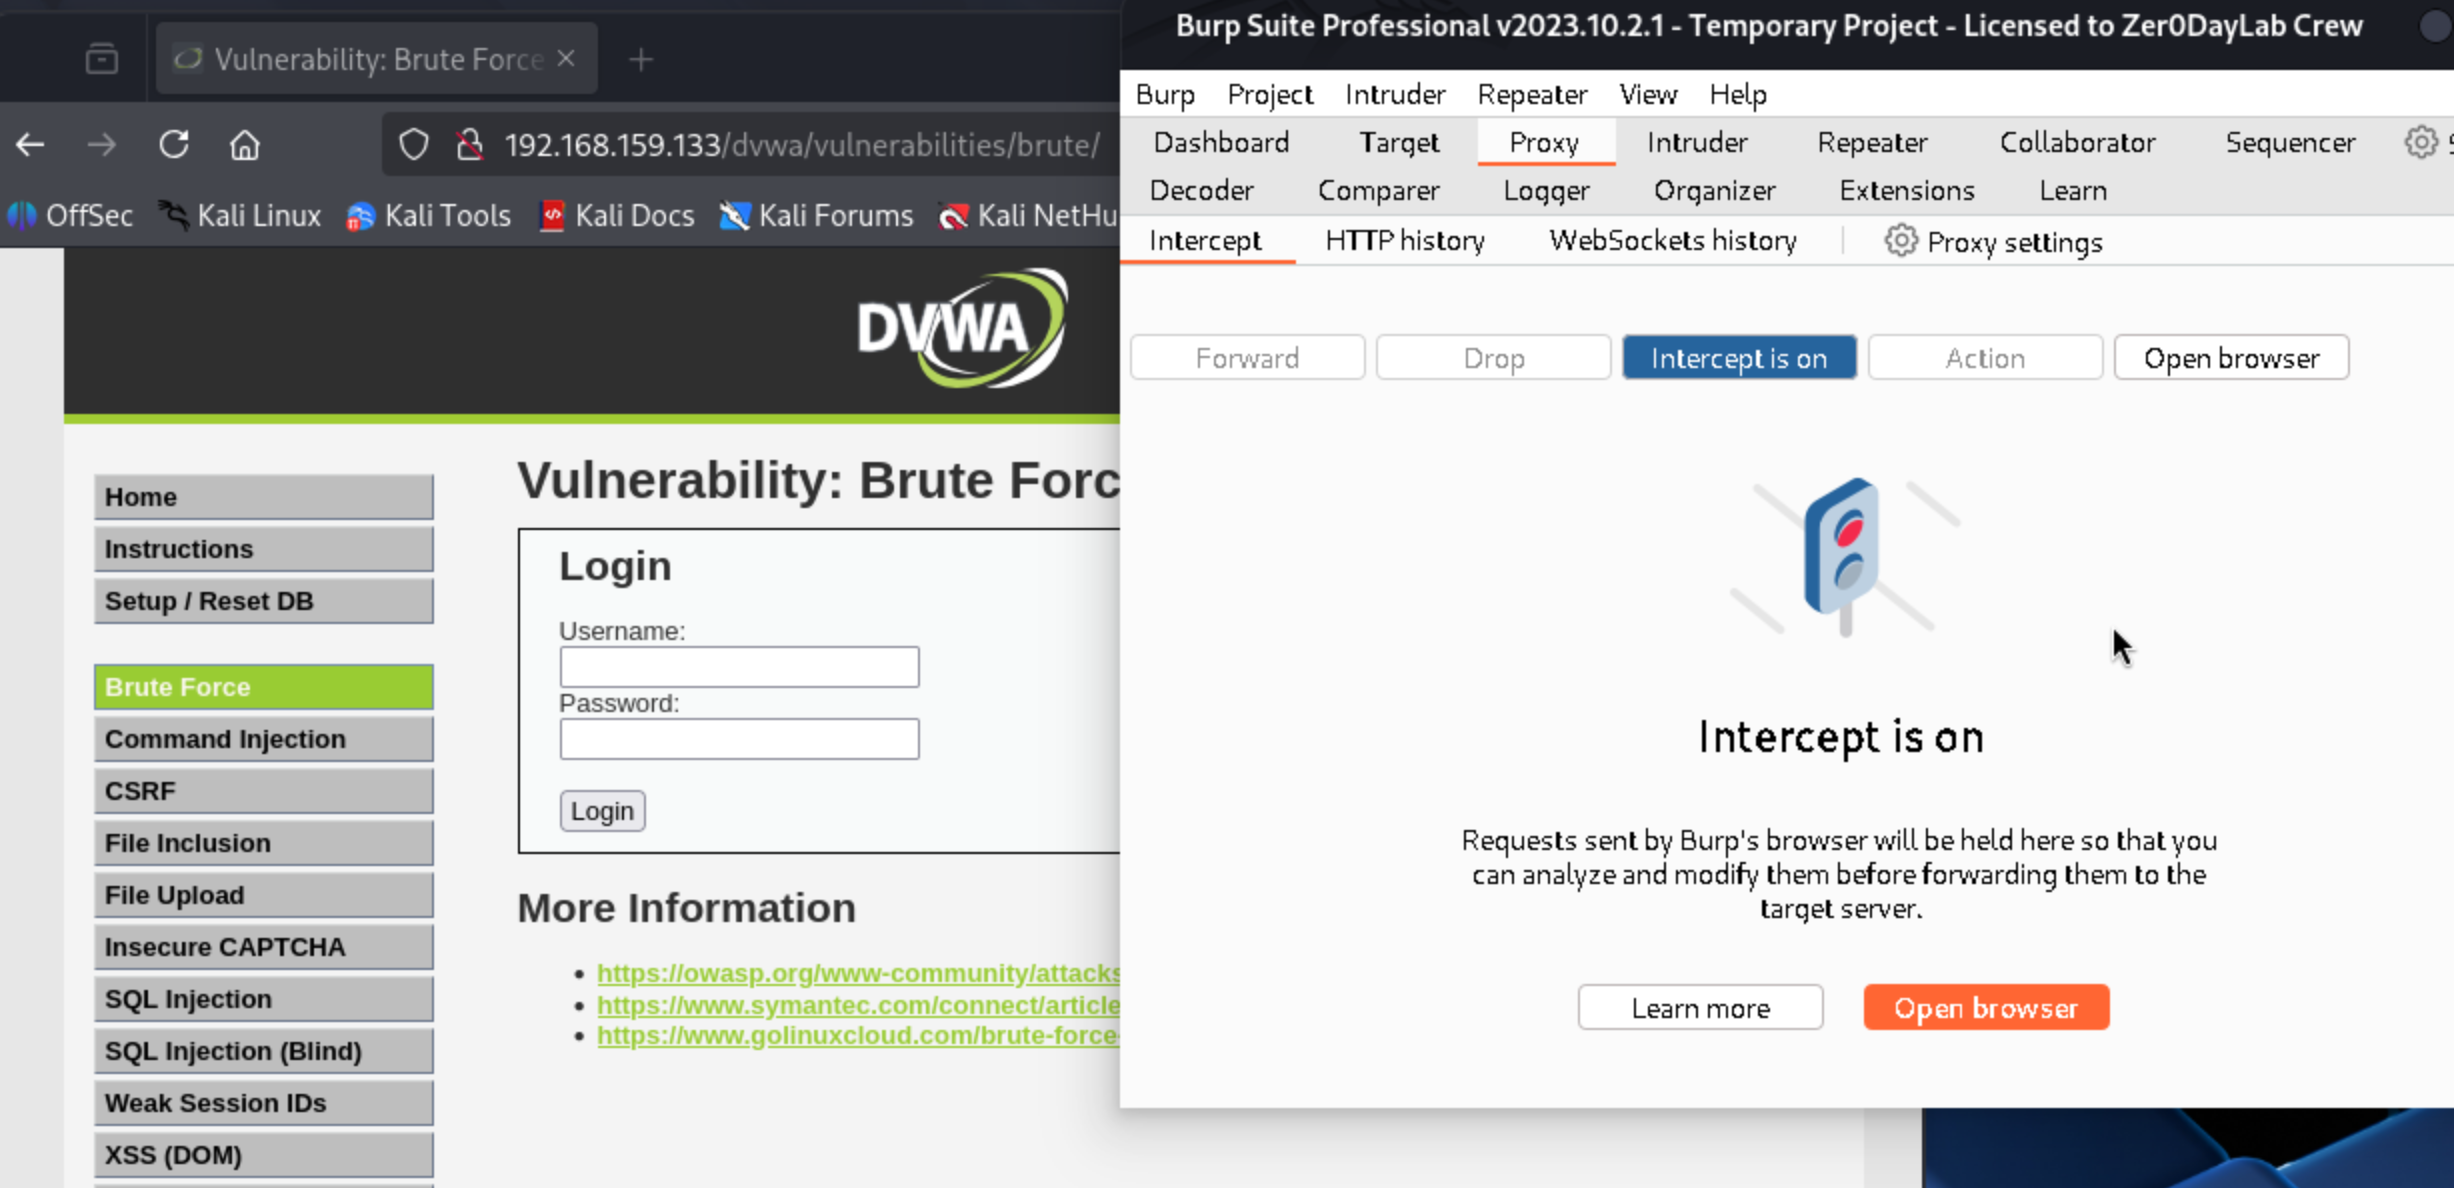Select the Intercept sub-tab
2454x1188 pixels.
(x=1205, y=241)
